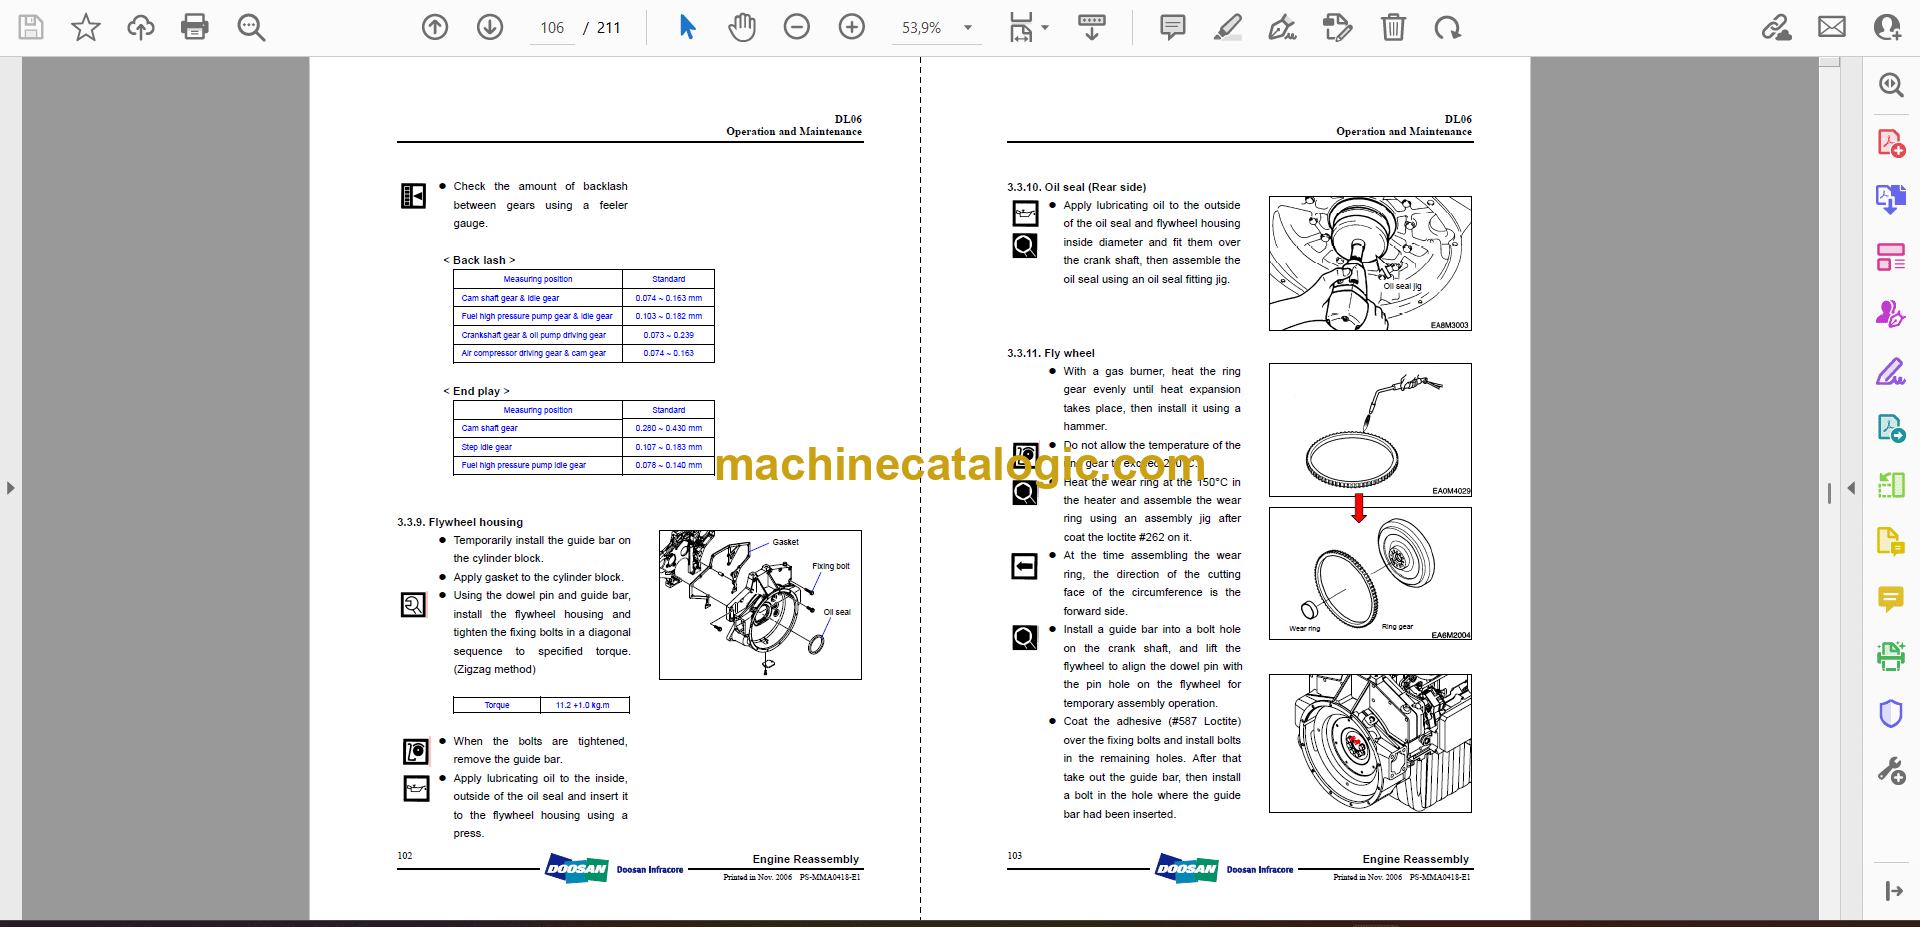The image size is (1920, 927).
Task: Open the Fill and Sign tool in sidebar
Action: pyautogui.click(x=1891, y=372)
